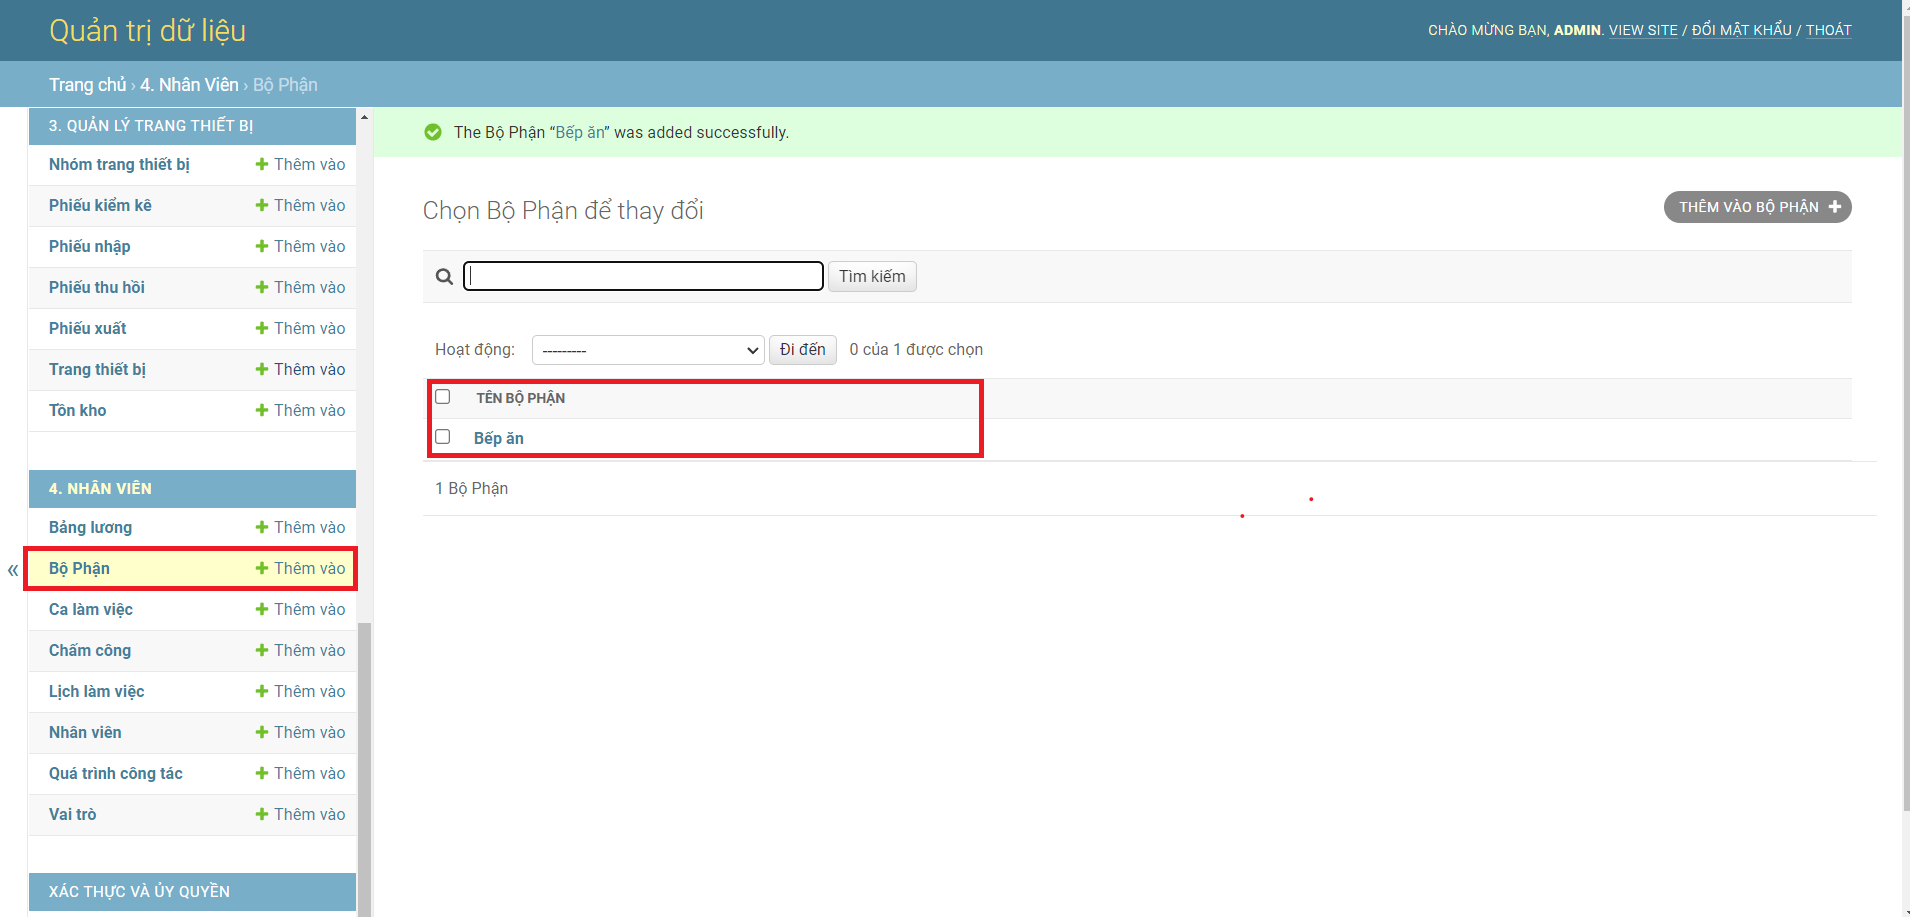Click the green success checkmark icon
Image resolution: width=1910 pixels, height=917 pixels.
tap(433, 131)
